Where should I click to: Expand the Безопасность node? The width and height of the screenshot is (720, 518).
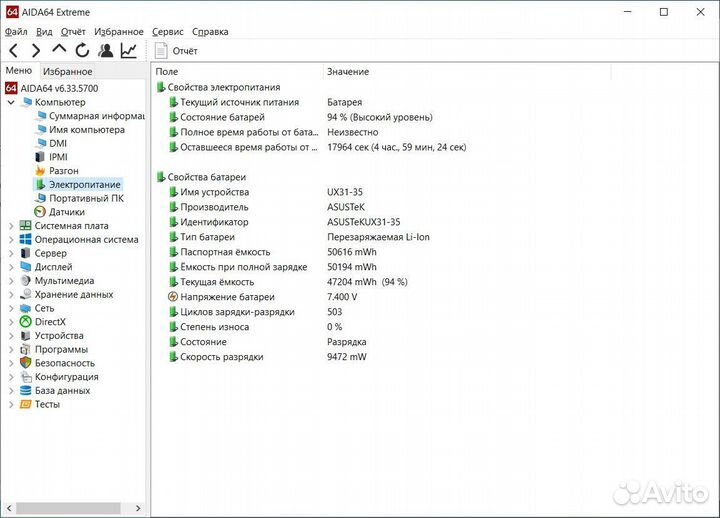click(x=11, y=364)
